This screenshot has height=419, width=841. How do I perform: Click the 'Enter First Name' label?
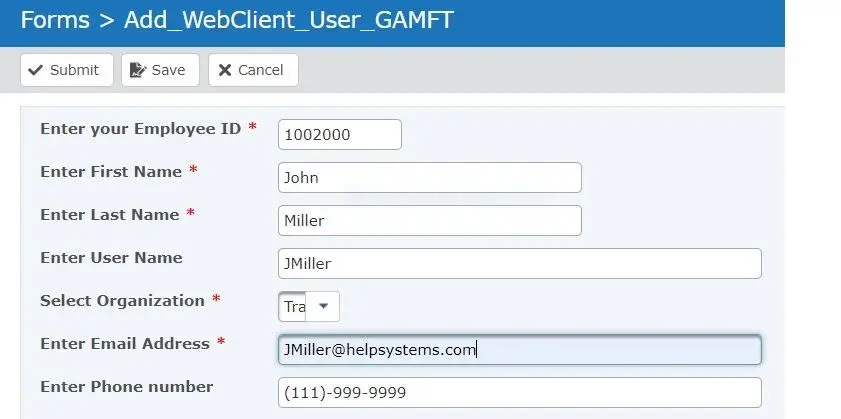click(111, 172)
